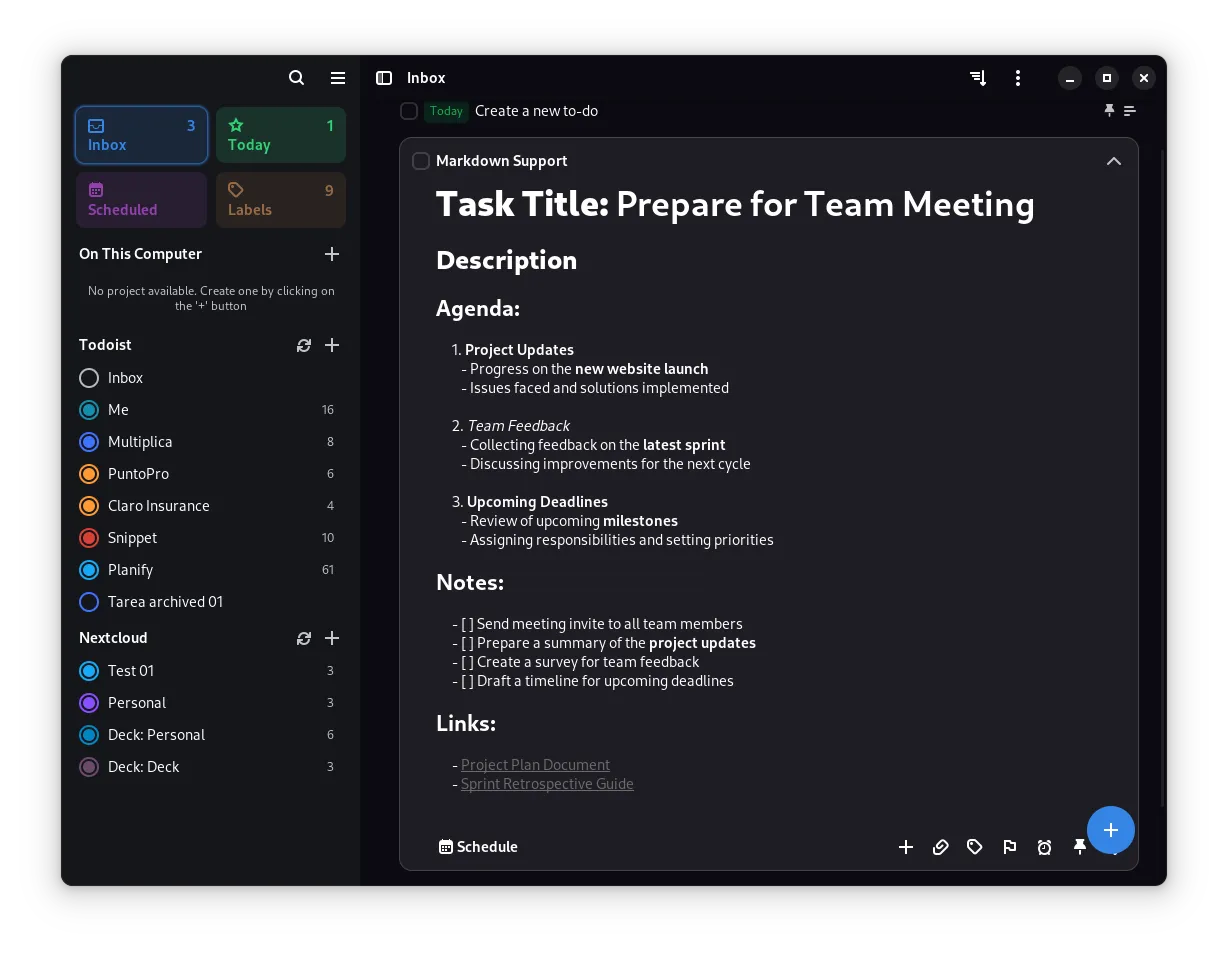Set priority with the flag icon
Viewport: 1228px width, 953px height.
coord(1010,847)
